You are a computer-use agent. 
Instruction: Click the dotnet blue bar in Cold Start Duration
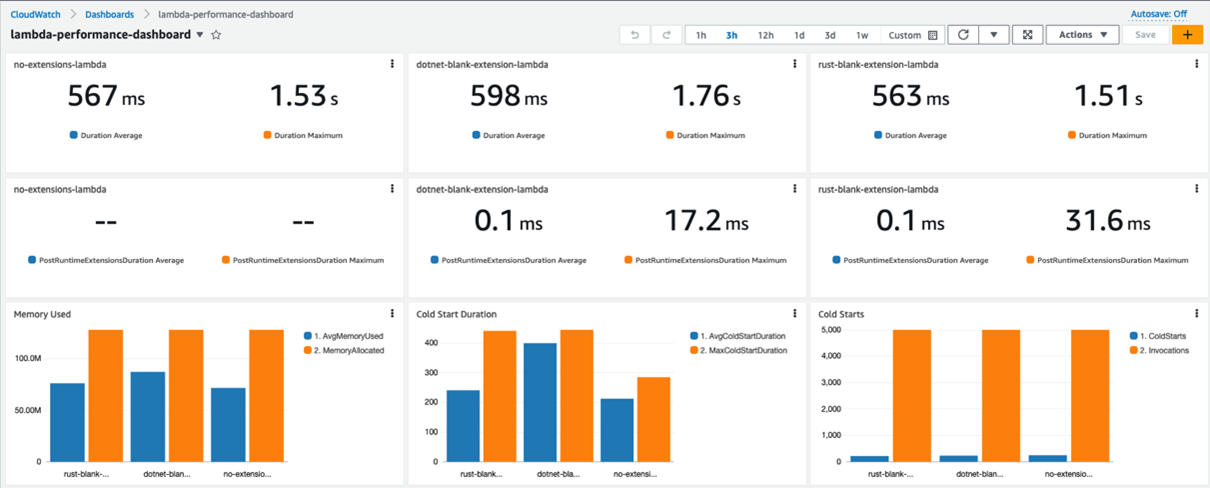click(540, 402)
